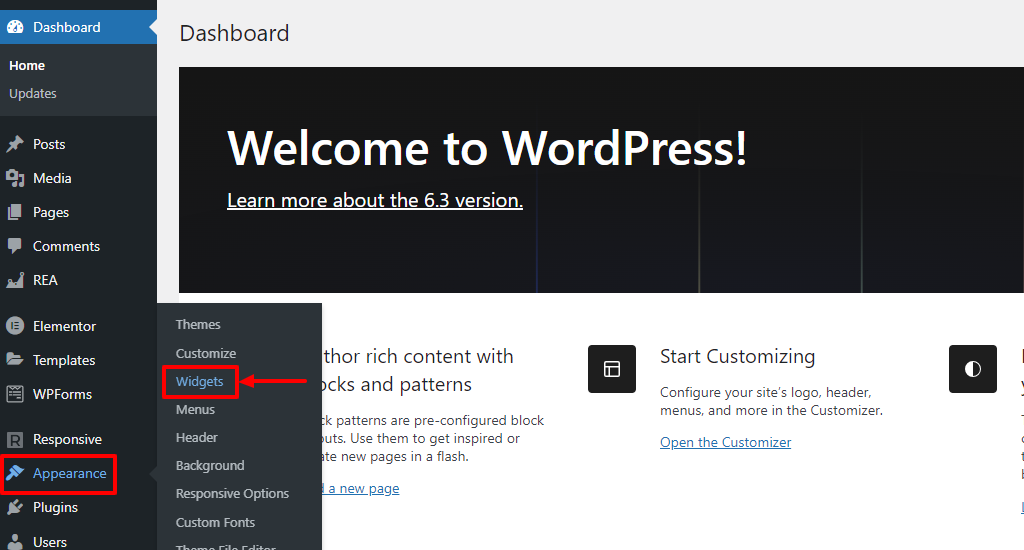Click the Welcome to WordPress! heading
Image resolution: width=1024 pixels, height=550 pixels.
(x=487, y=148)
